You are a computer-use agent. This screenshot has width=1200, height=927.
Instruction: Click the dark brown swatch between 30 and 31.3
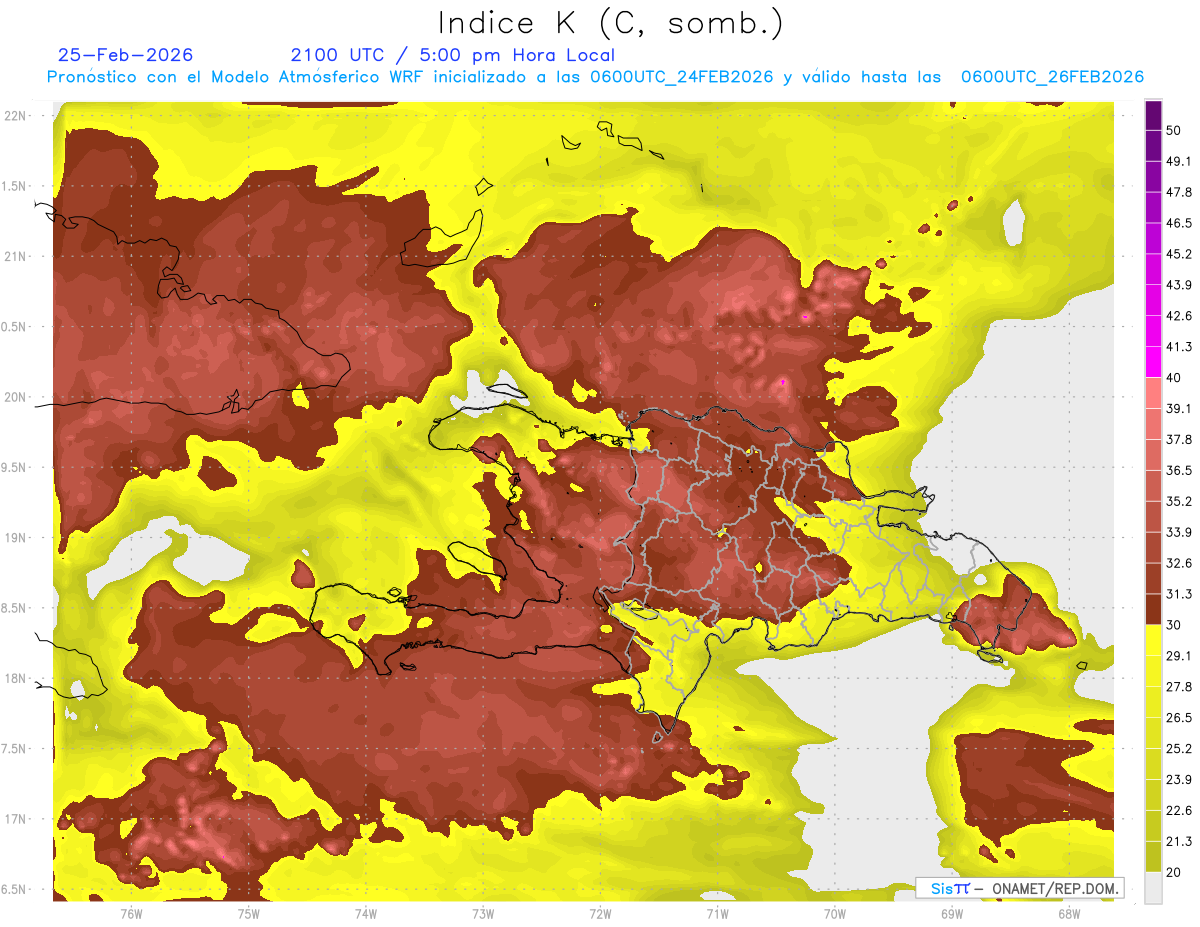point(1153,609)
